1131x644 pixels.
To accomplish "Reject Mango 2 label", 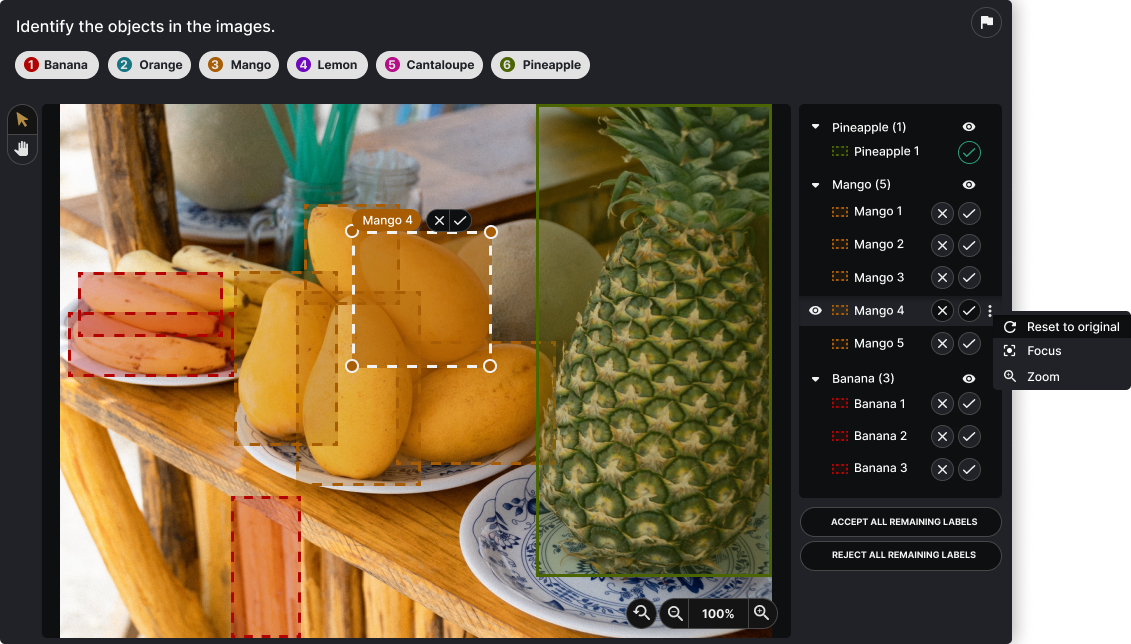I will click(x=942, y=246).
